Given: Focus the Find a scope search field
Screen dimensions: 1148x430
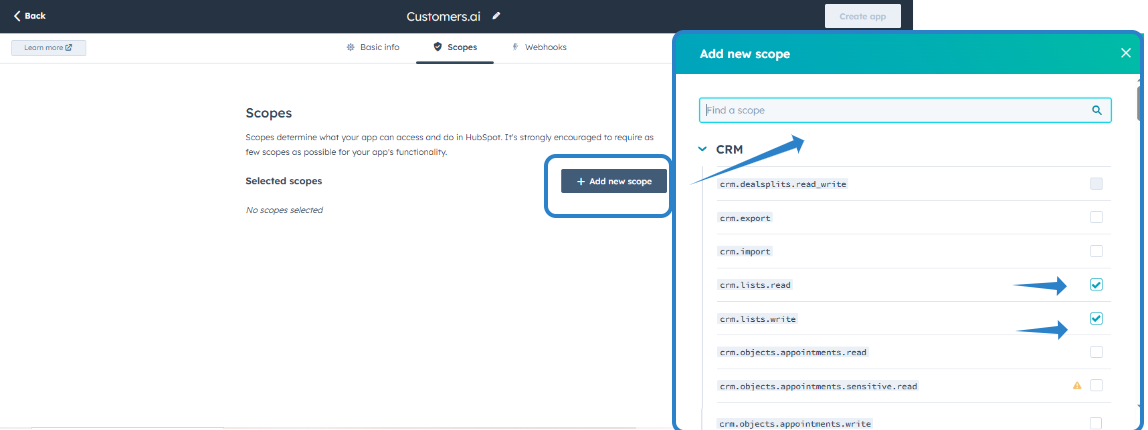Looking at the screenshot, I should point(905,110).
